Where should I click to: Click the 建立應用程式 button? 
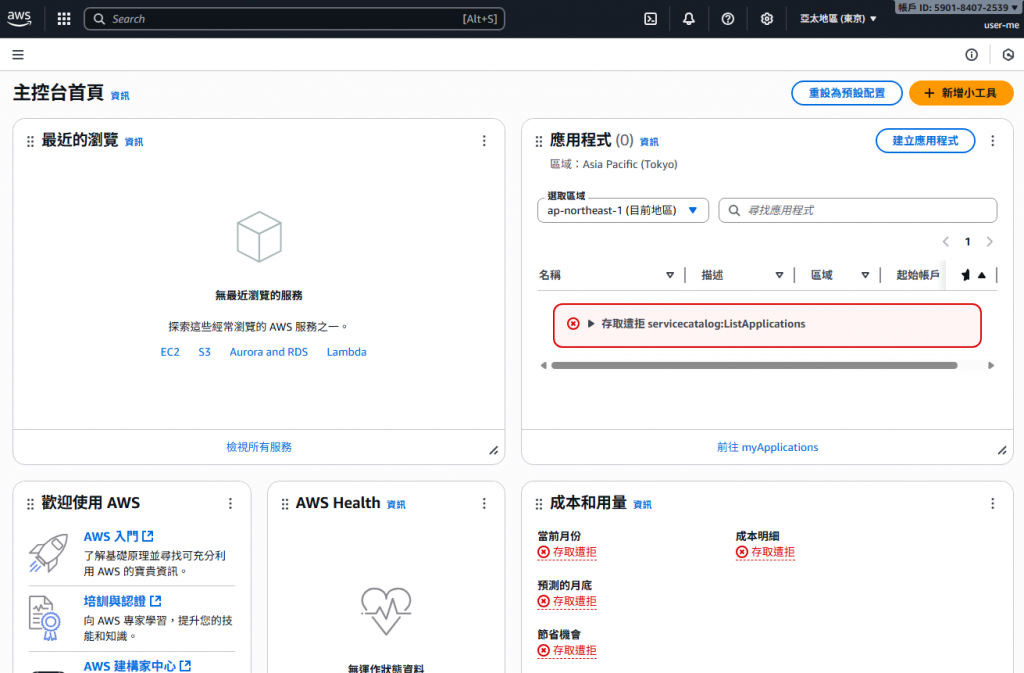click(x=925, y=140)
